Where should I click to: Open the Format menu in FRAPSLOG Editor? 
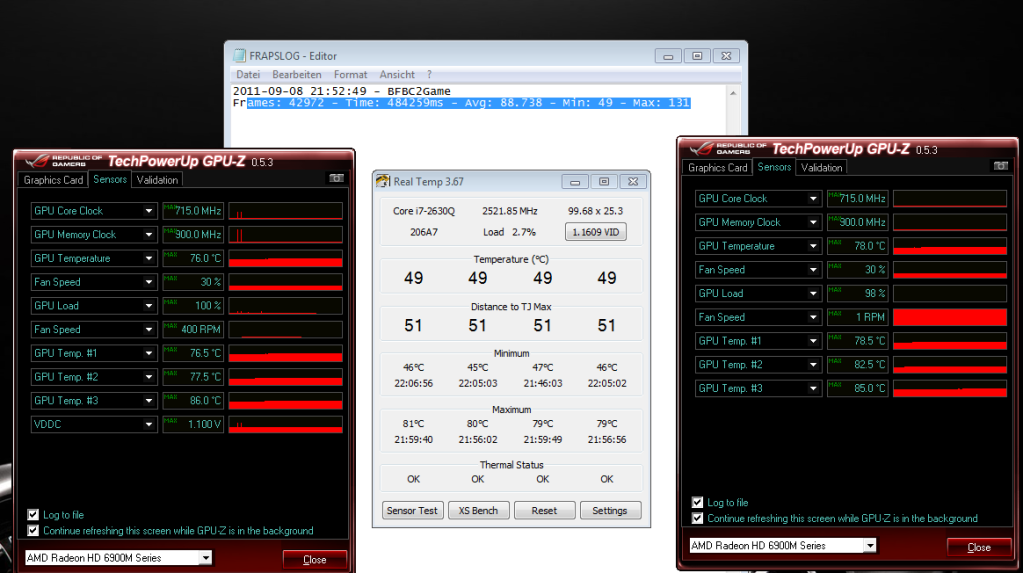[350, 74]
